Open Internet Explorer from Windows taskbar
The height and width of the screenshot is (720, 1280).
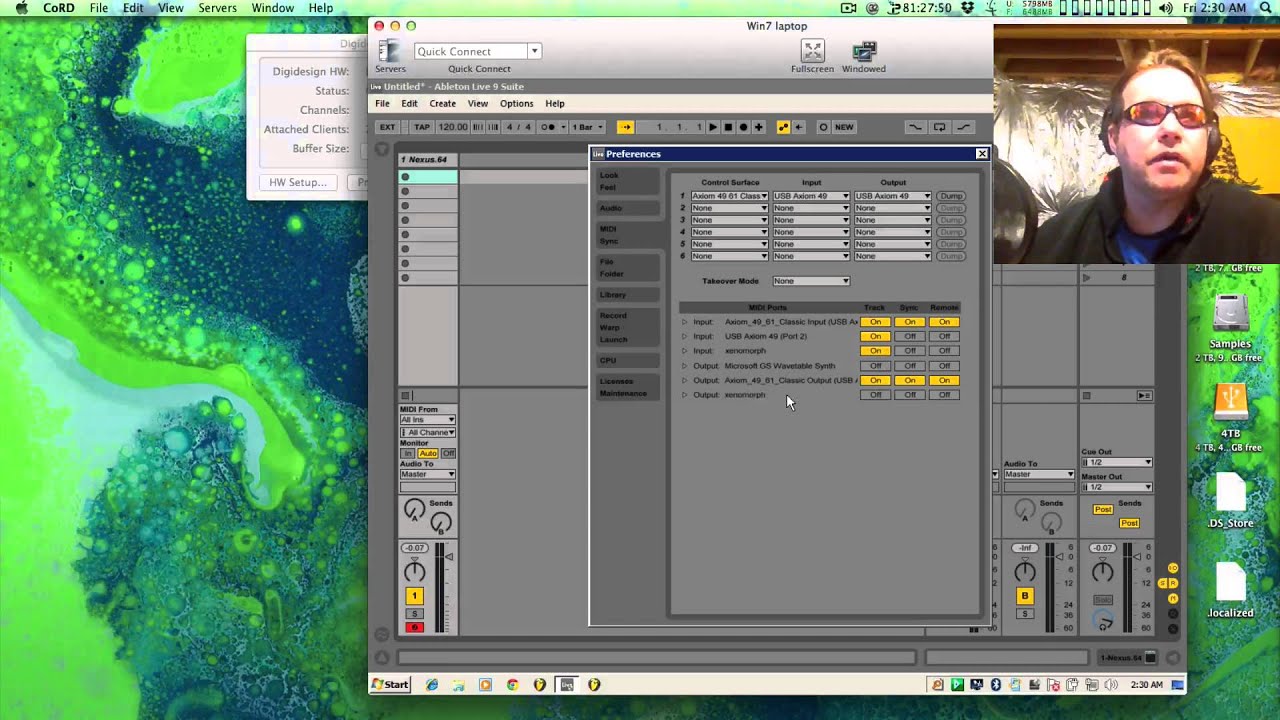coord(432,685)
